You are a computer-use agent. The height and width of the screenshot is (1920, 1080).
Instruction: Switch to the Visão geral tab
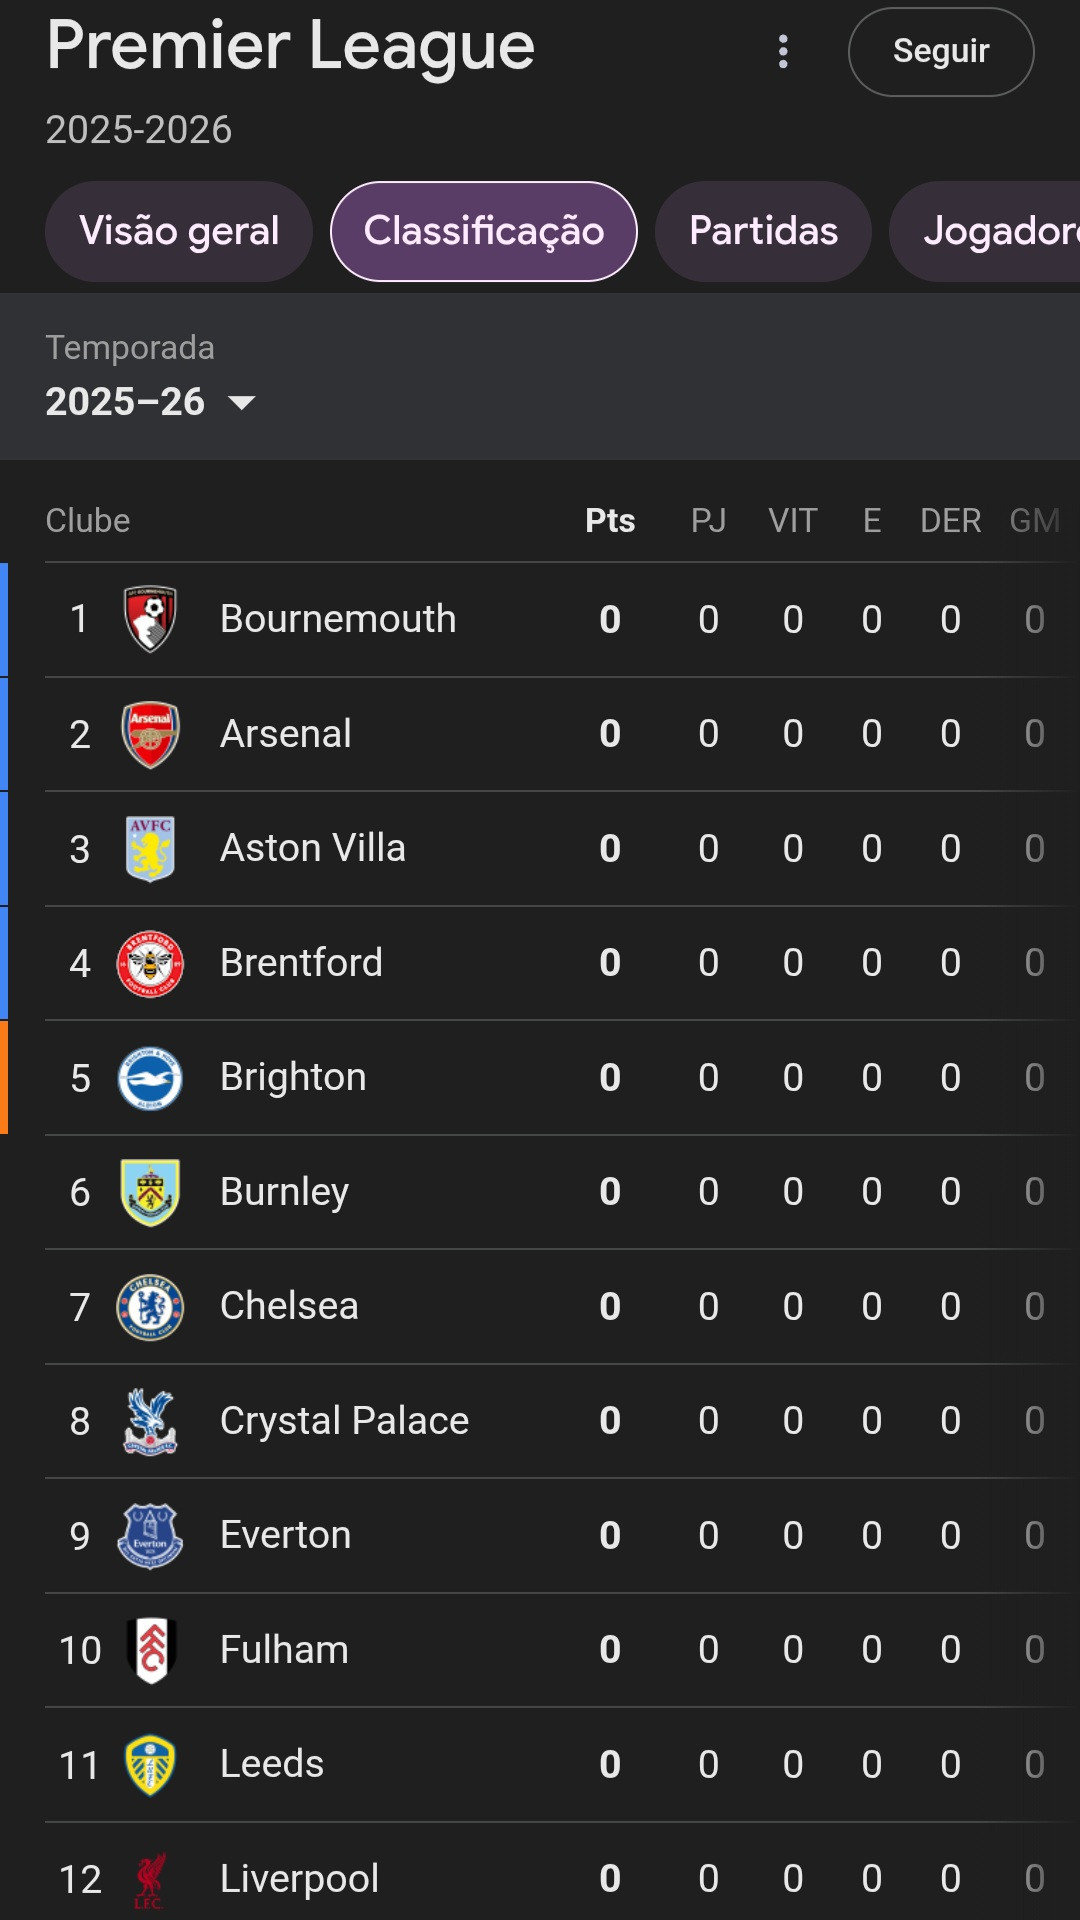pyautogui.click(x=179, y=231)
